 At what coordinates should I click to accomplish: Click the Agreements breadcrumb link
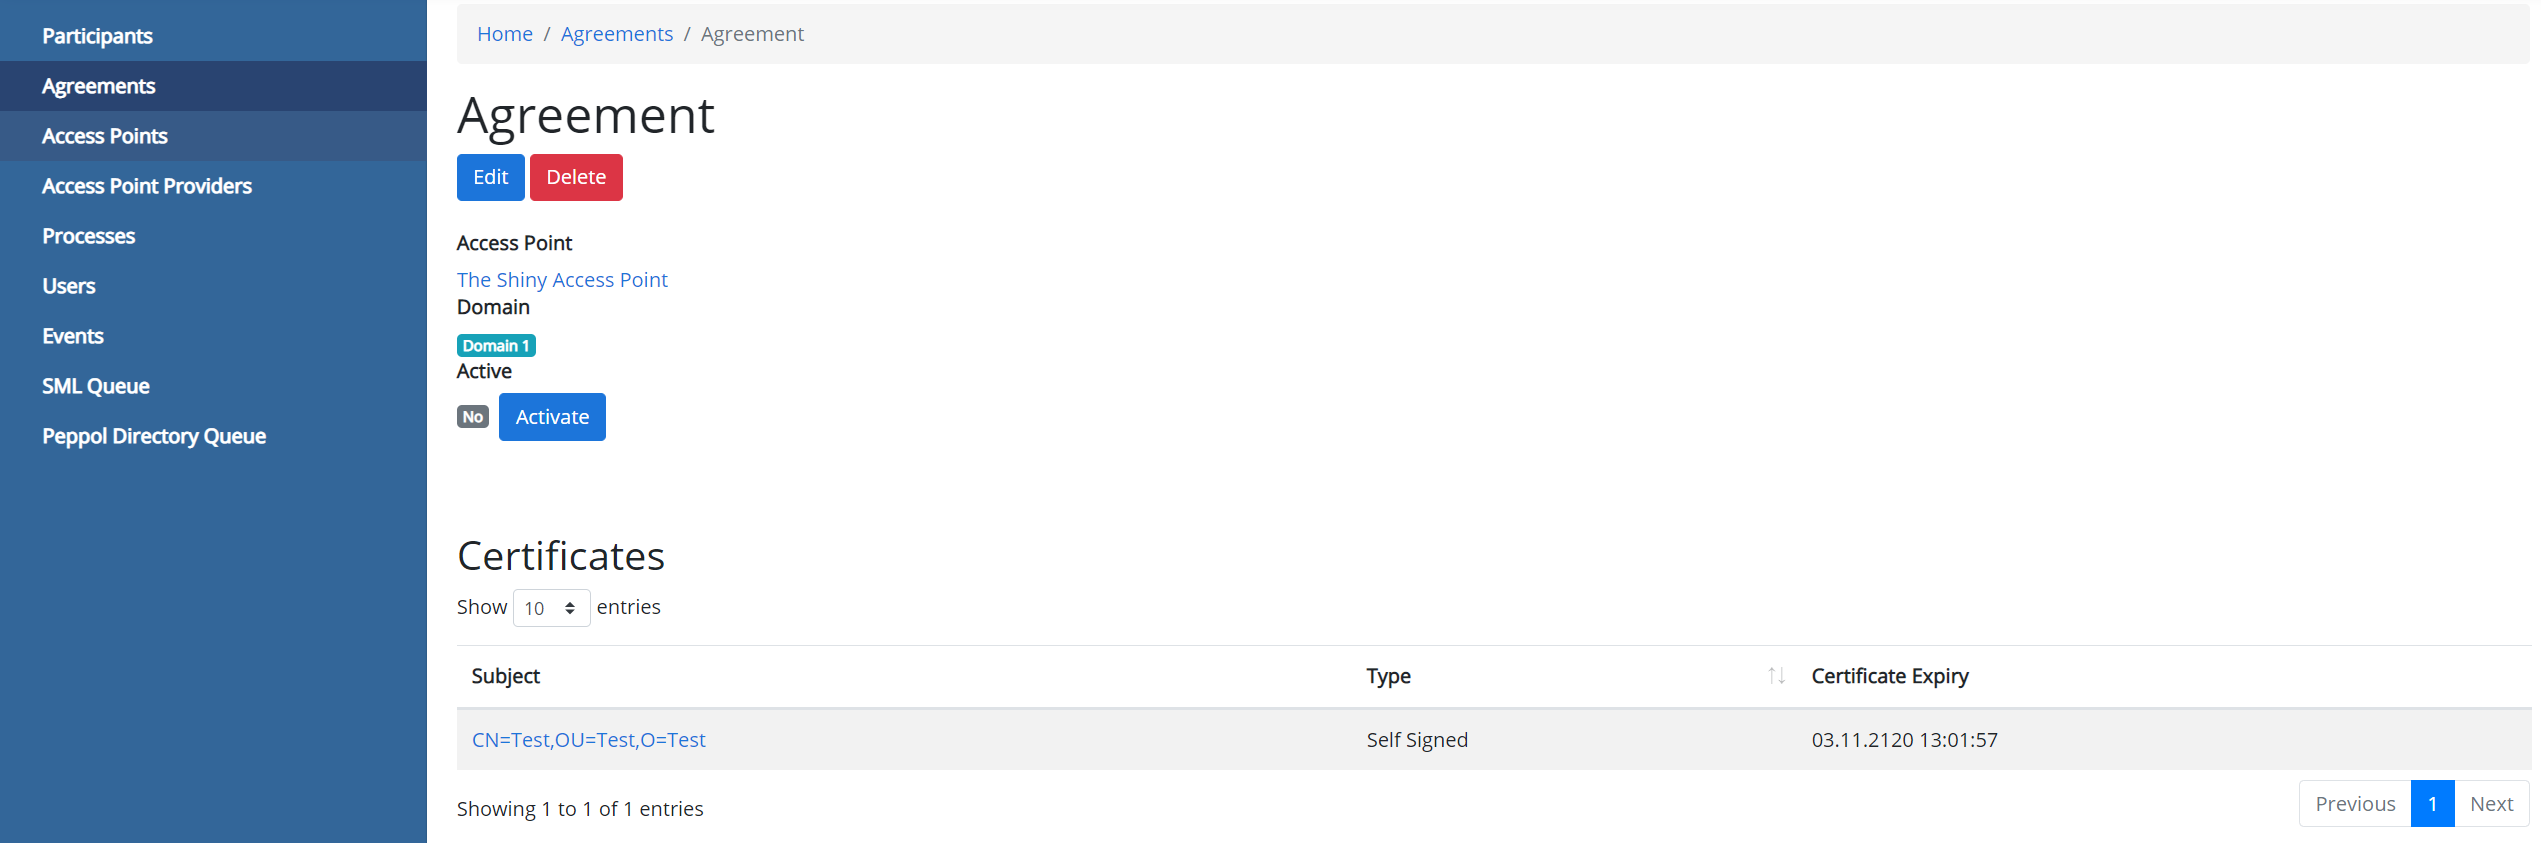pos(616,34)
